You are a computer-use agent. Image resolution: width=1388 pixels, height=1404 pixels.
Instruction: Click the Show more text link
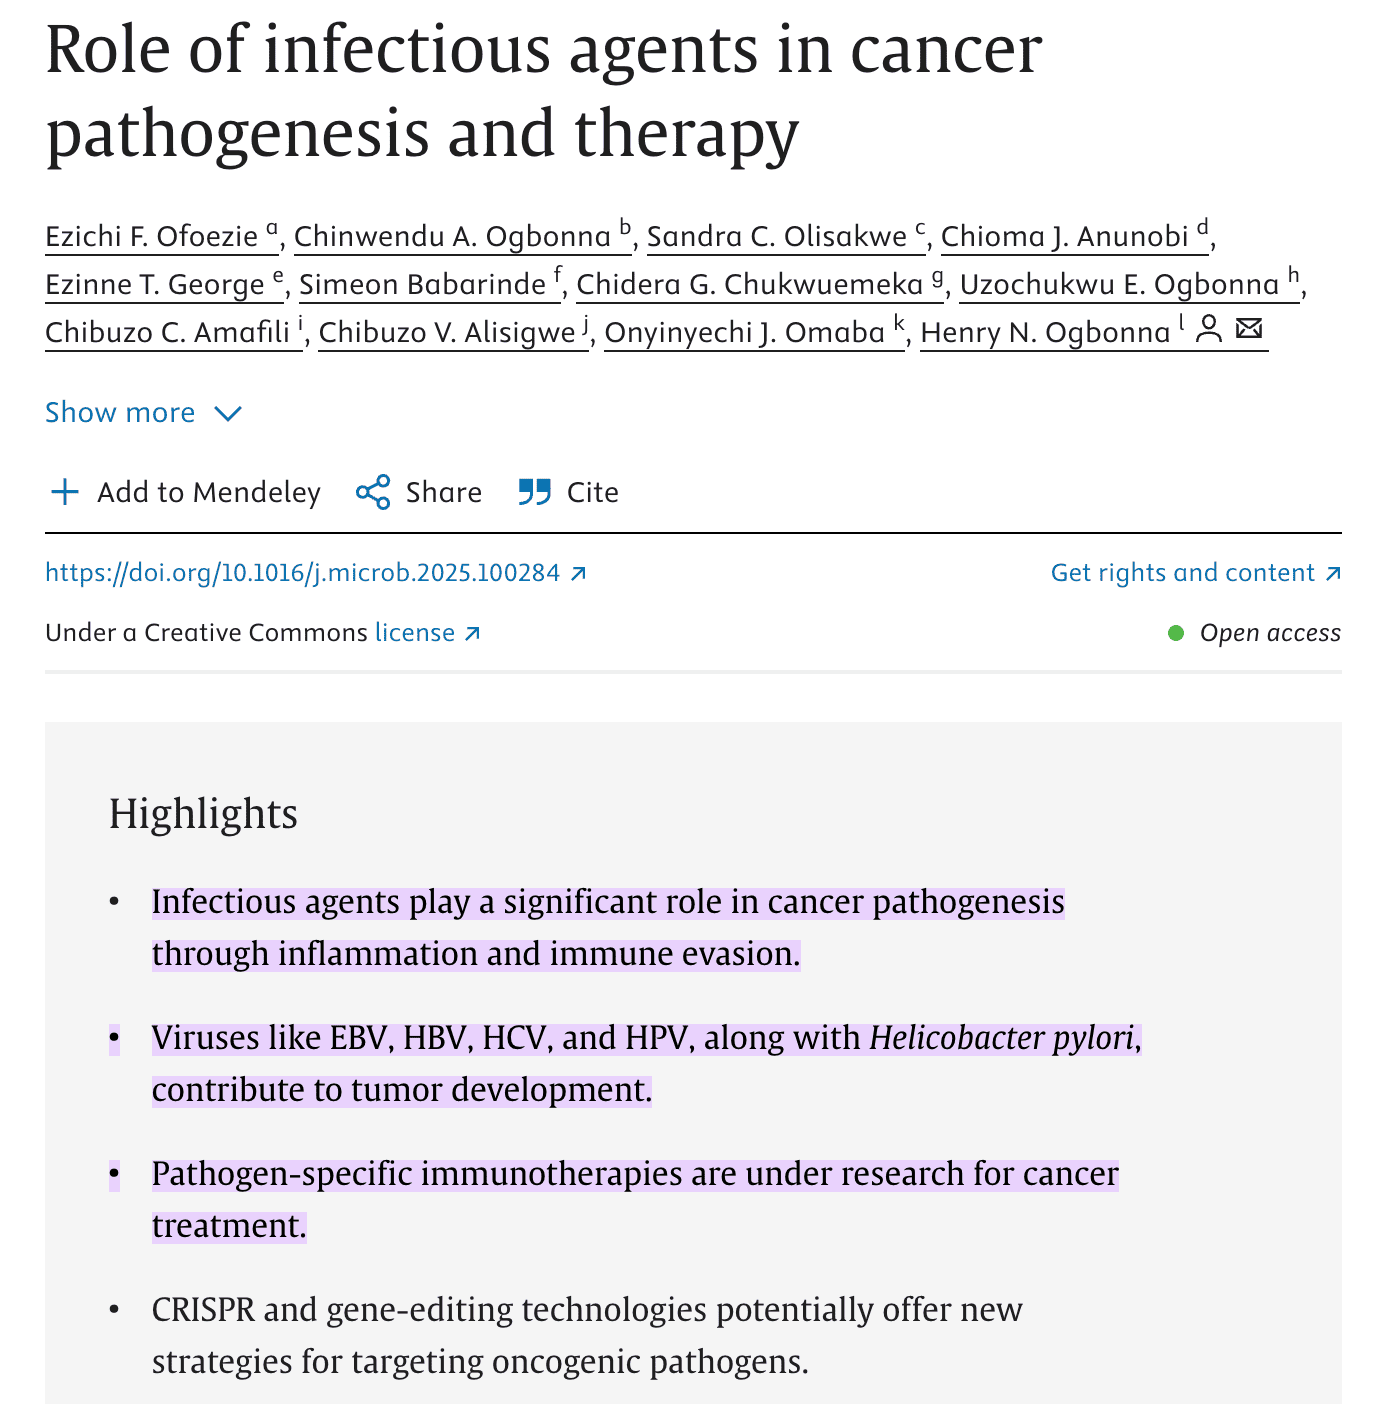click(120, 412)
